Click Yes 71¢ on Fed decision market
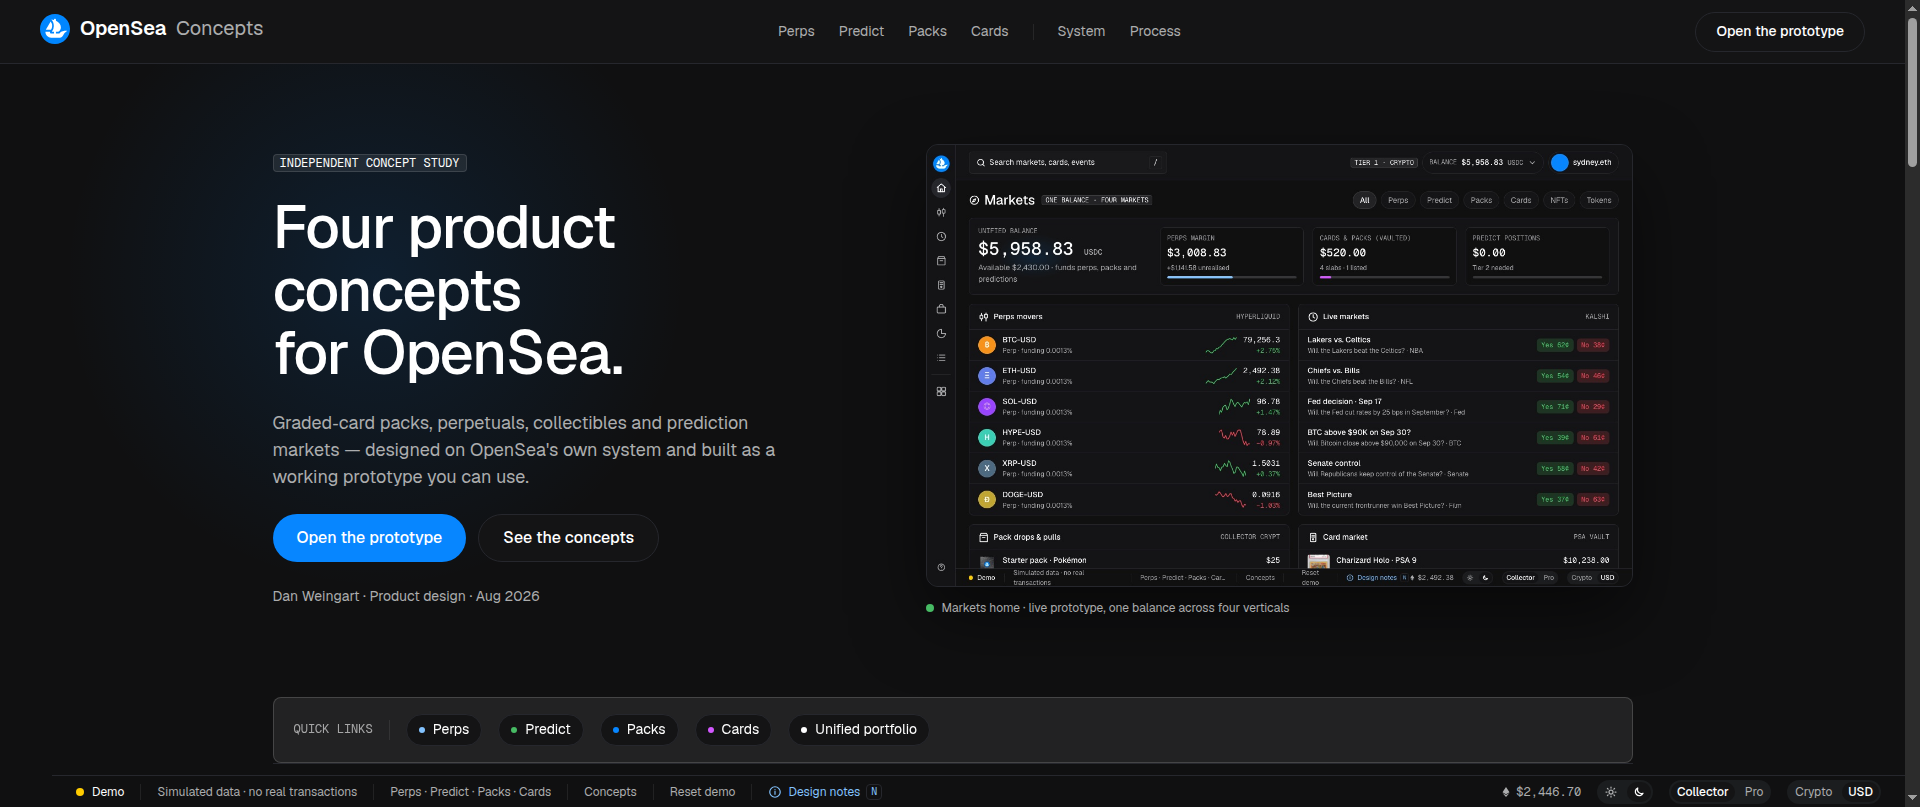1920x807 pixels. (x=1555, y=407)
